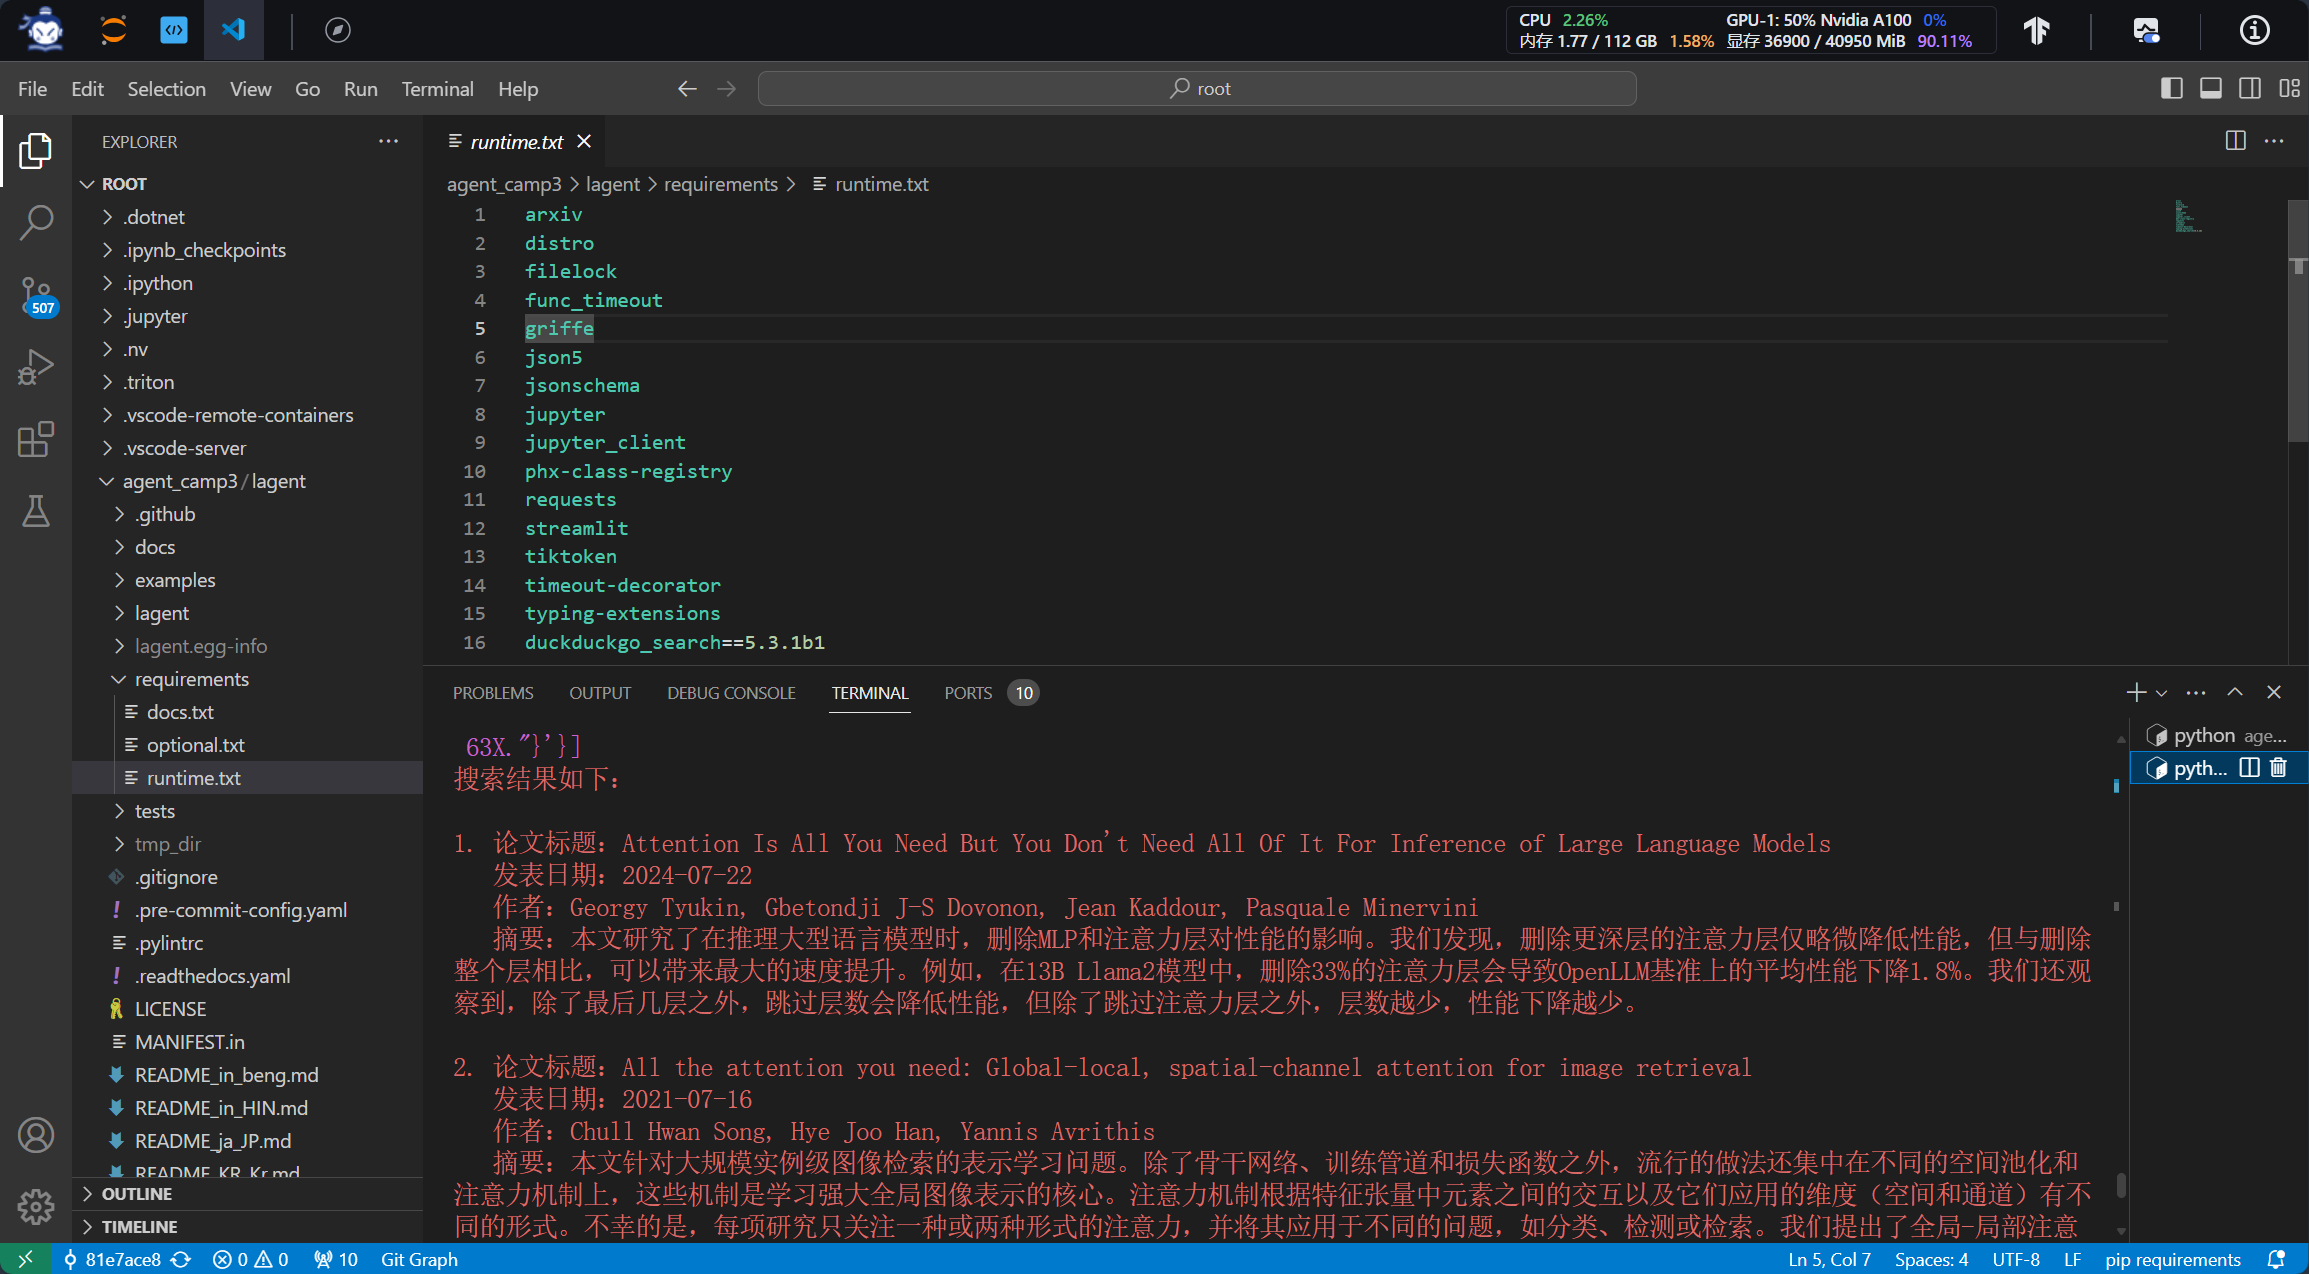Toggle the bottom panel layout button

2210,88
